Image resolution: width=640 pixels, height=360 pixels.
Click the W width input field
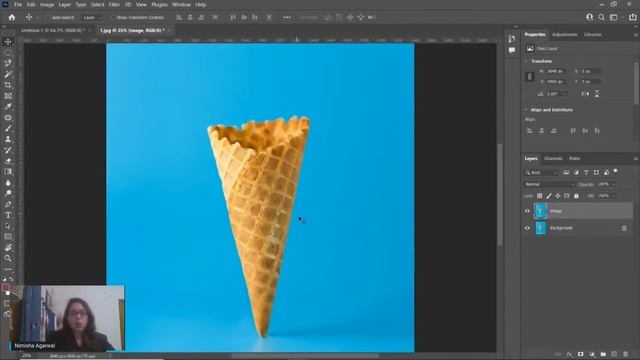556,71
